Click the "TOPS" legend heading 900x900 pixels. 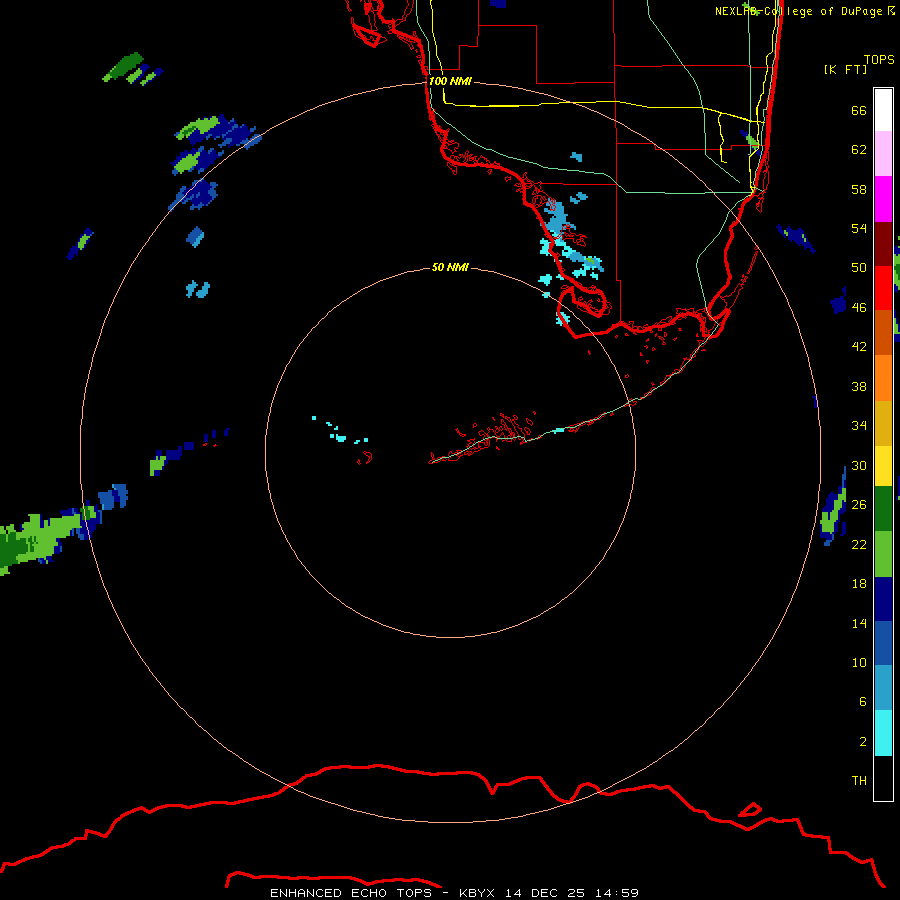[x=879, y=59]
